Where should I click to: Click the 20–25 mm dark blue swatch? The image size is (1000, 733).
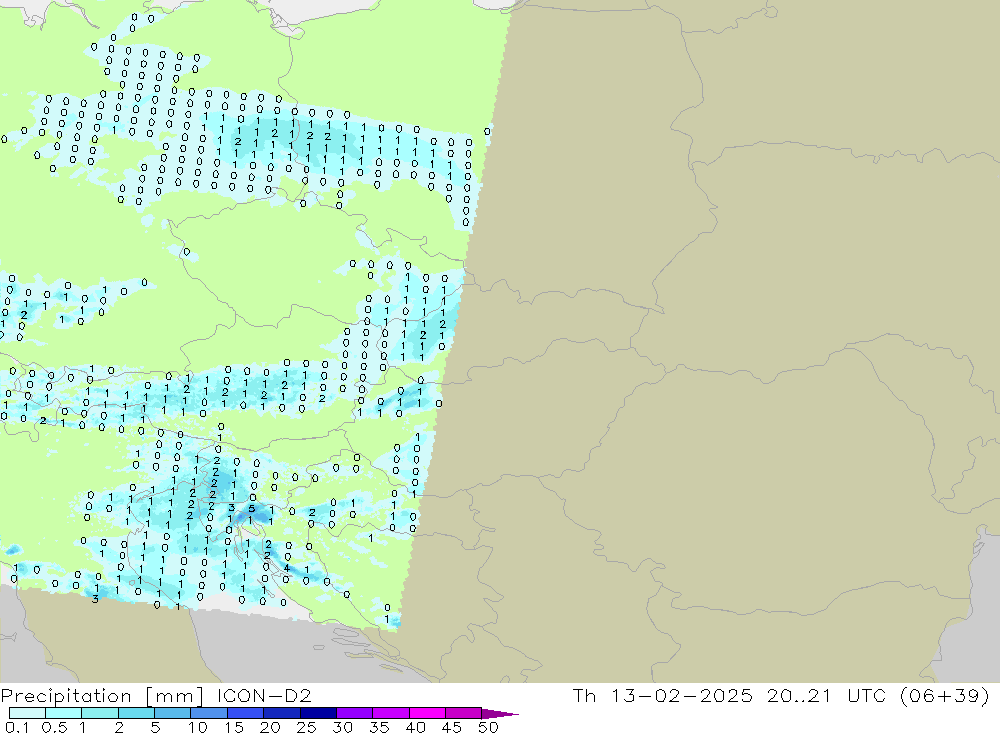281,713
